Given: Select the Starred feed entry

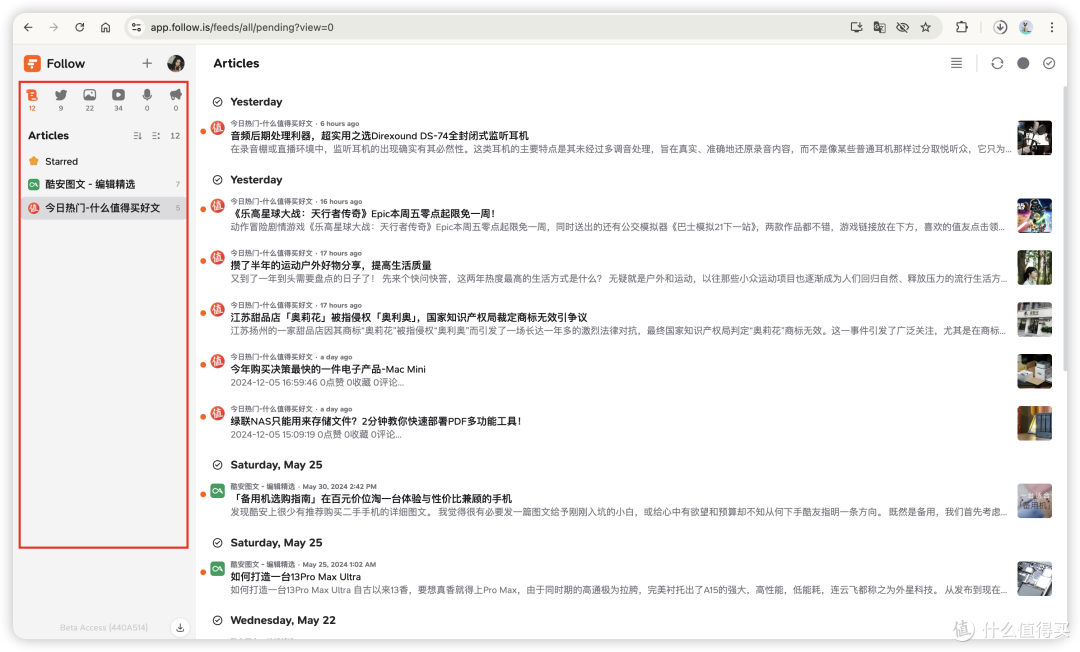Looking at the screenshot, I should tap(62, 161).
